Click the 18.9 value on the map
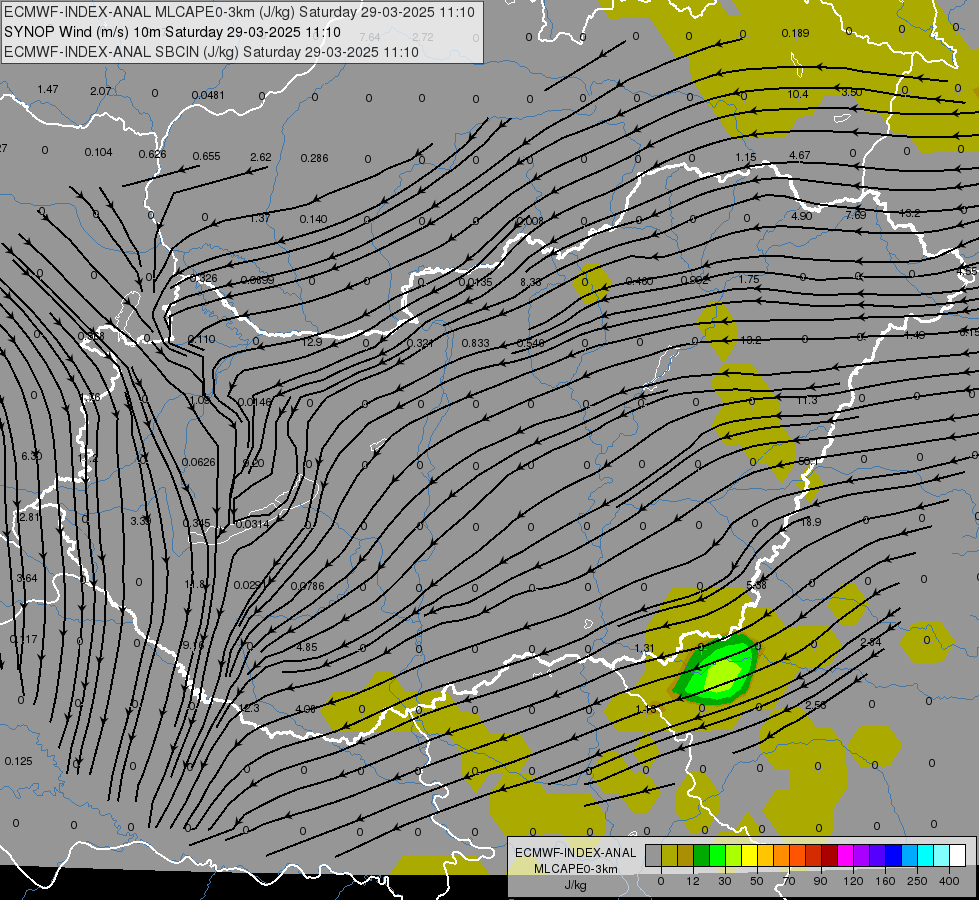 (810, 522)
